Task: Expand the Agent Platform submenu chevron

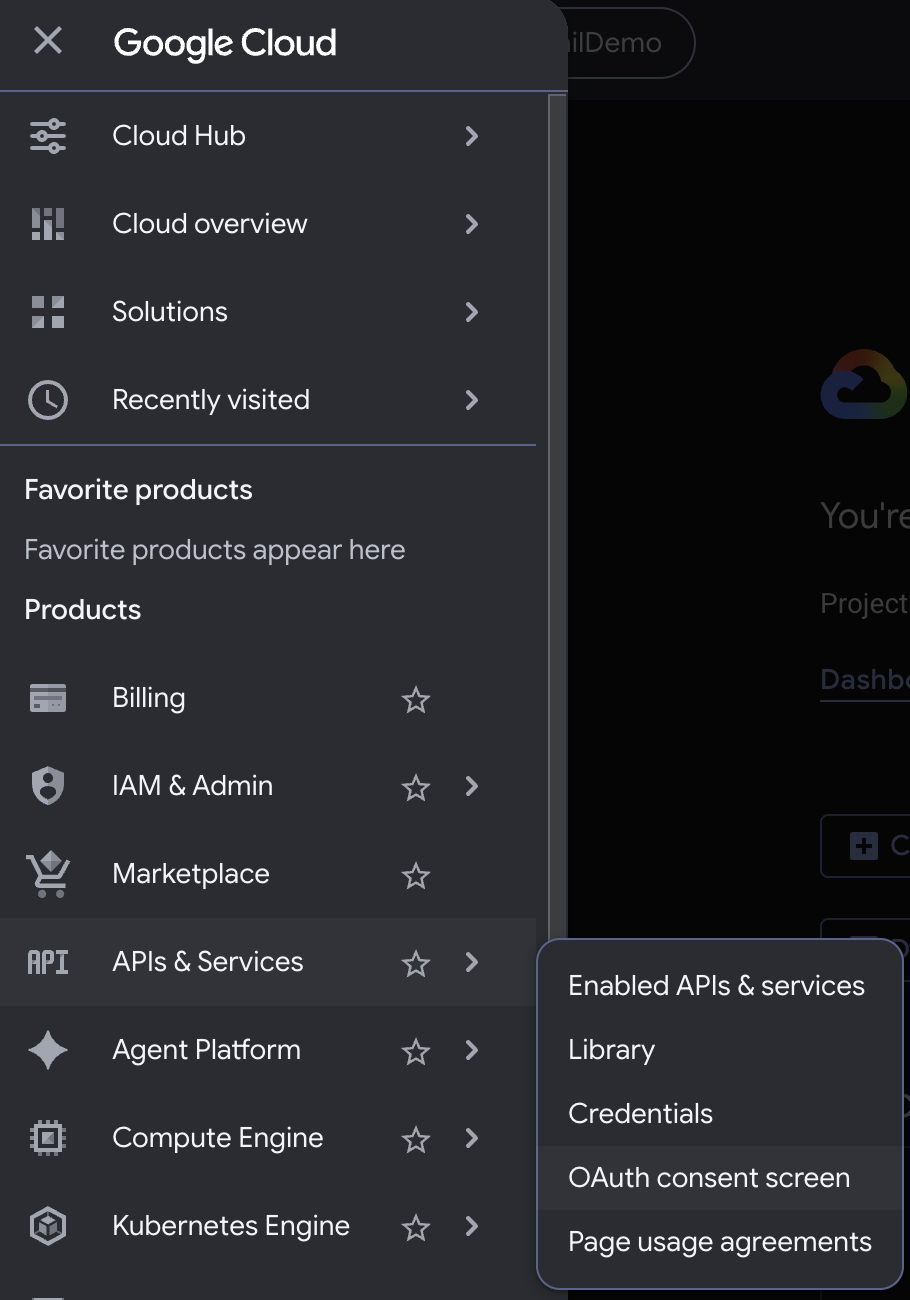Action: click(x=472, y=1050)
